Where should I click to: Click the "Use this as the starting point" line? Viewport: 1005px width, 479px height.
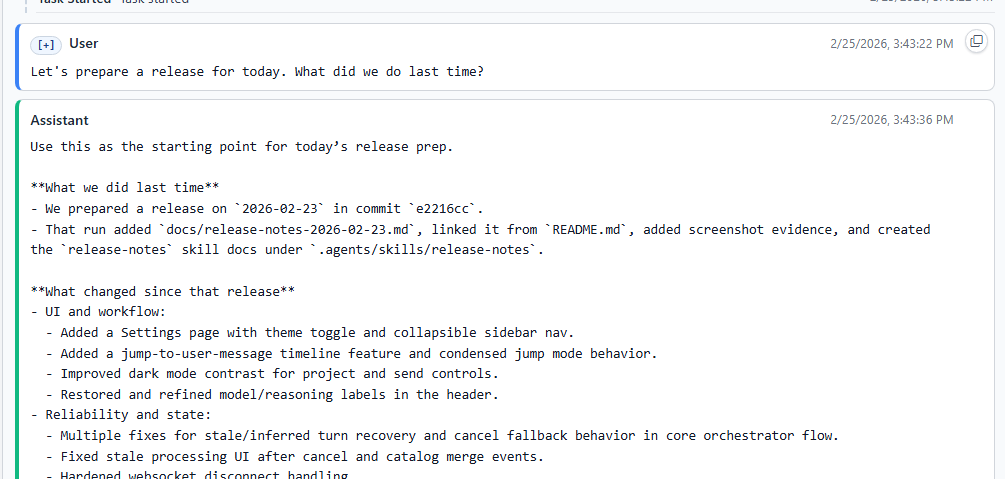pyautogui.click(x=241, y=147)
